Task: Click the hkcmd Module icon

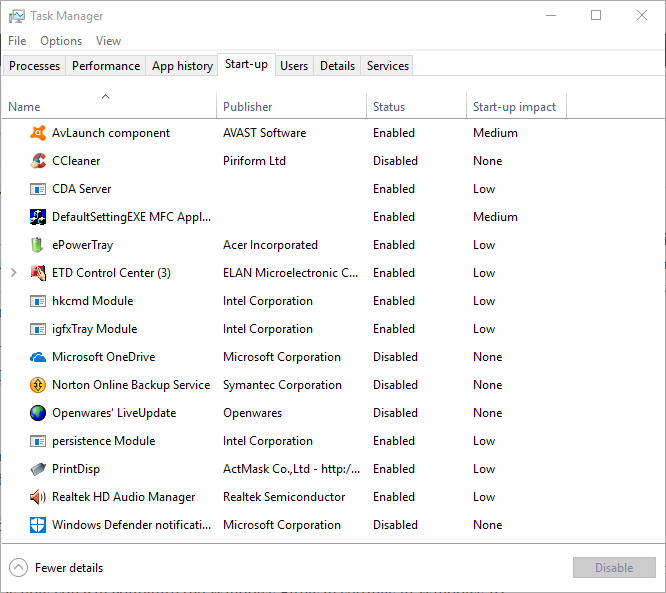Action: tap(38, 301)
